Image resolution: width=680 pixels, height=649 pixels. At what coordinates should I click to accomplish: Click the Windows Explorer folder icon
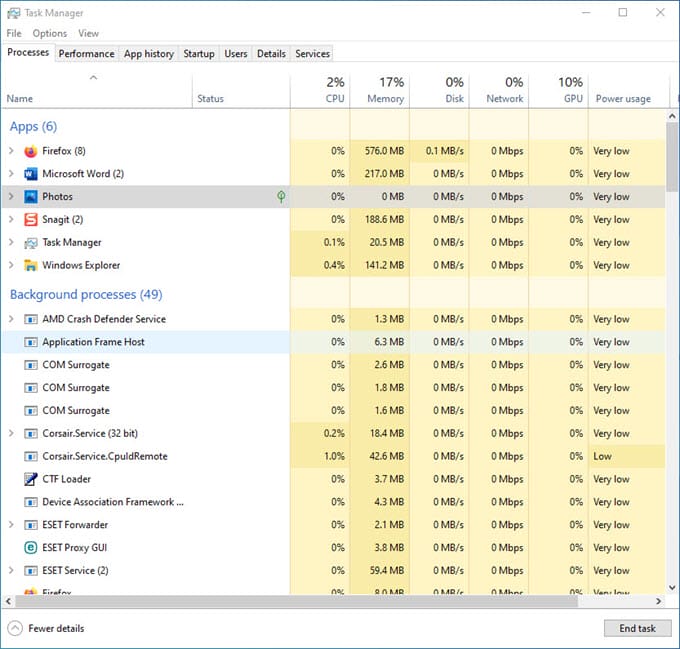[31, 265]
